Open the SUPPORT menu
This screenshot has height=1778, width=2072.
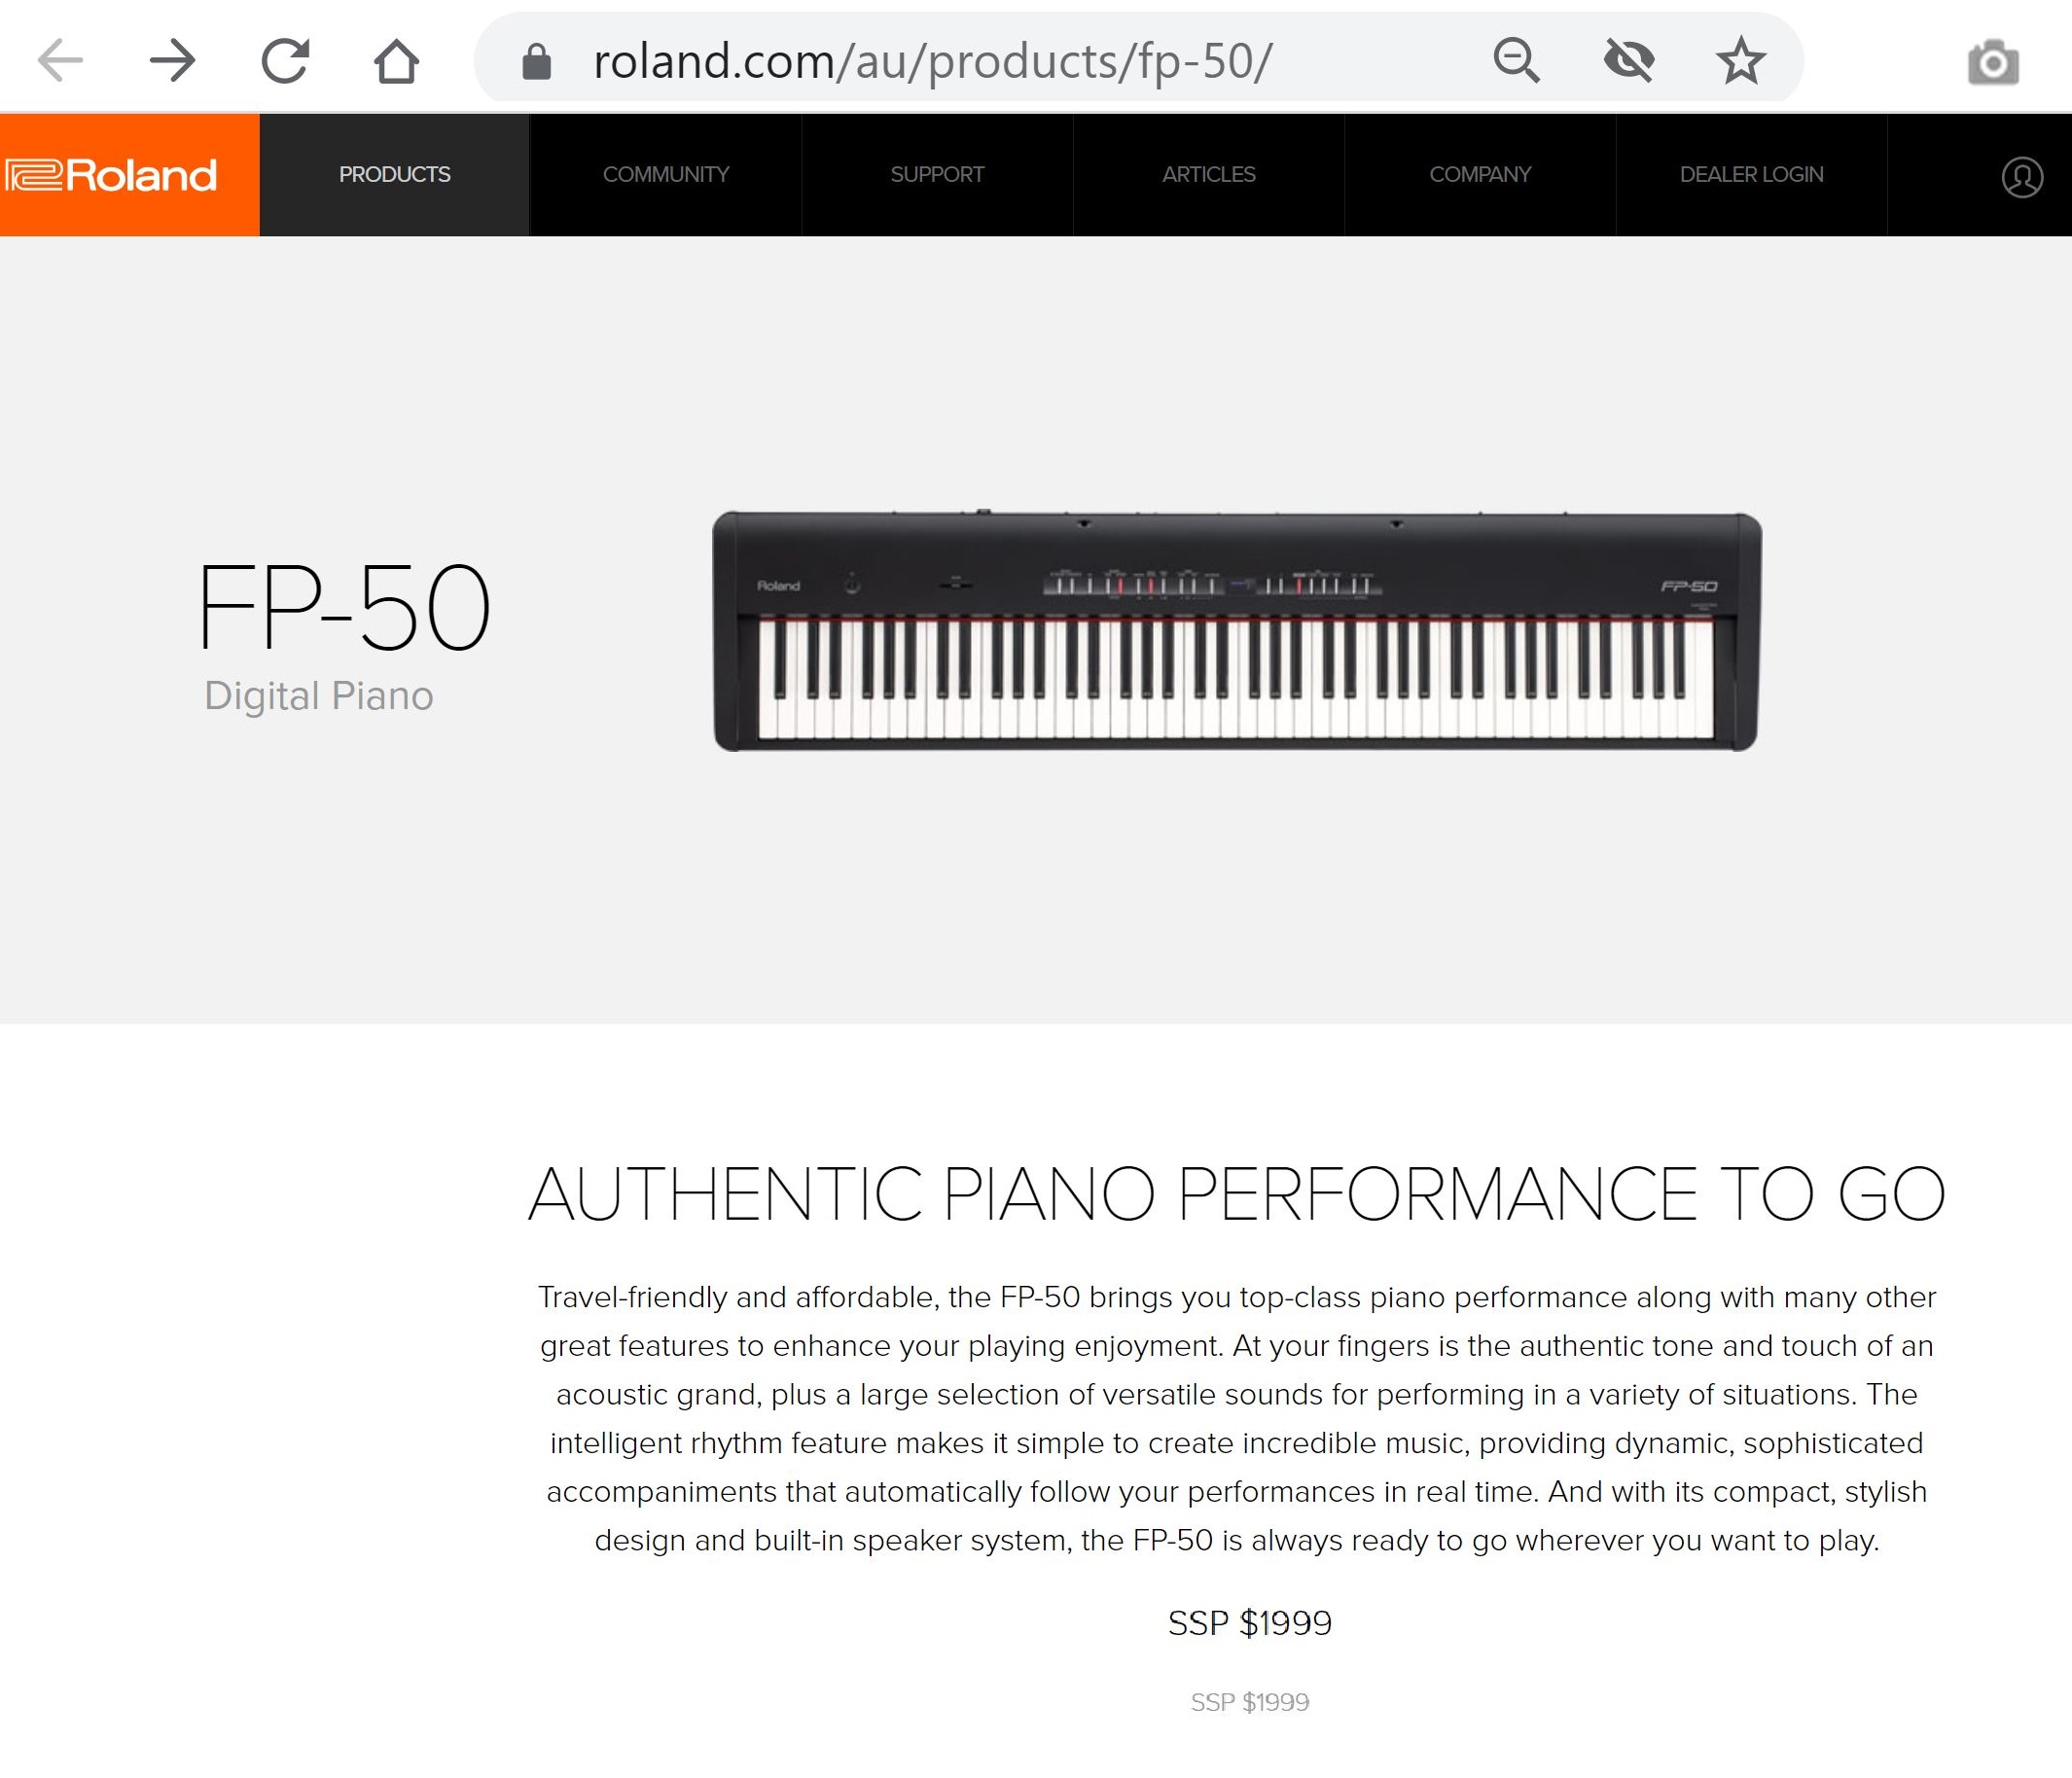937,175
